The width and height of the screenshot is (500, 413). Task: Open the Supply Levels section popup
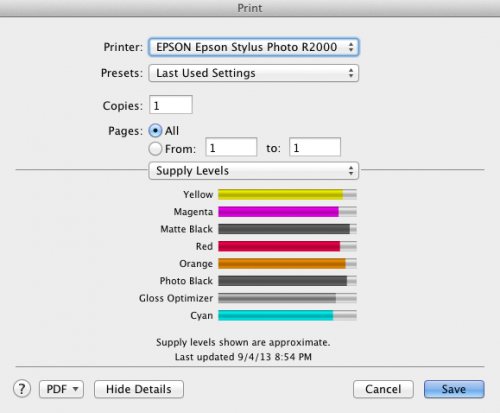pos(253,171)
